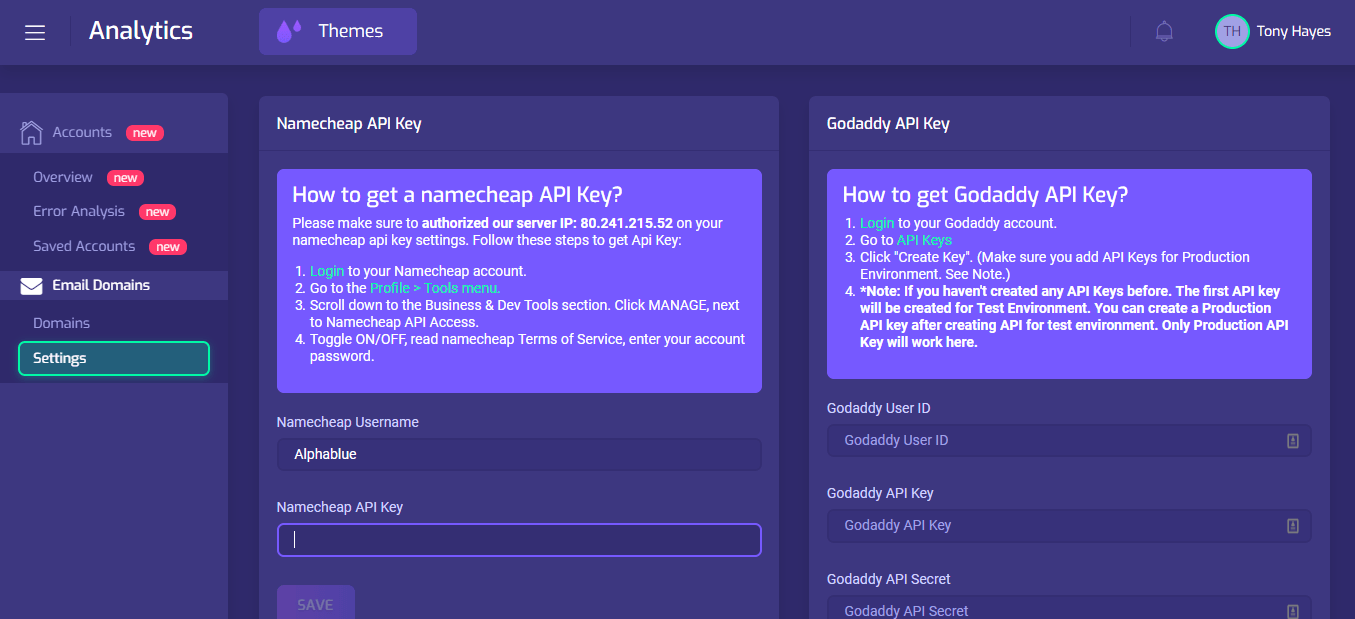Click the Accounts home icon
Viewport: 1355px width, 619px height.
click(31, 132)
